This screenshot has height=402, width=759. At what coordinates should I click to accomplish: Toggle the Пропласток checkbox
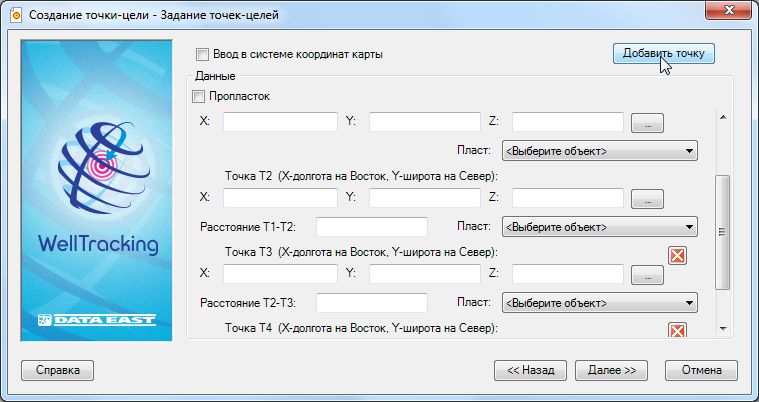coord(197,97)
